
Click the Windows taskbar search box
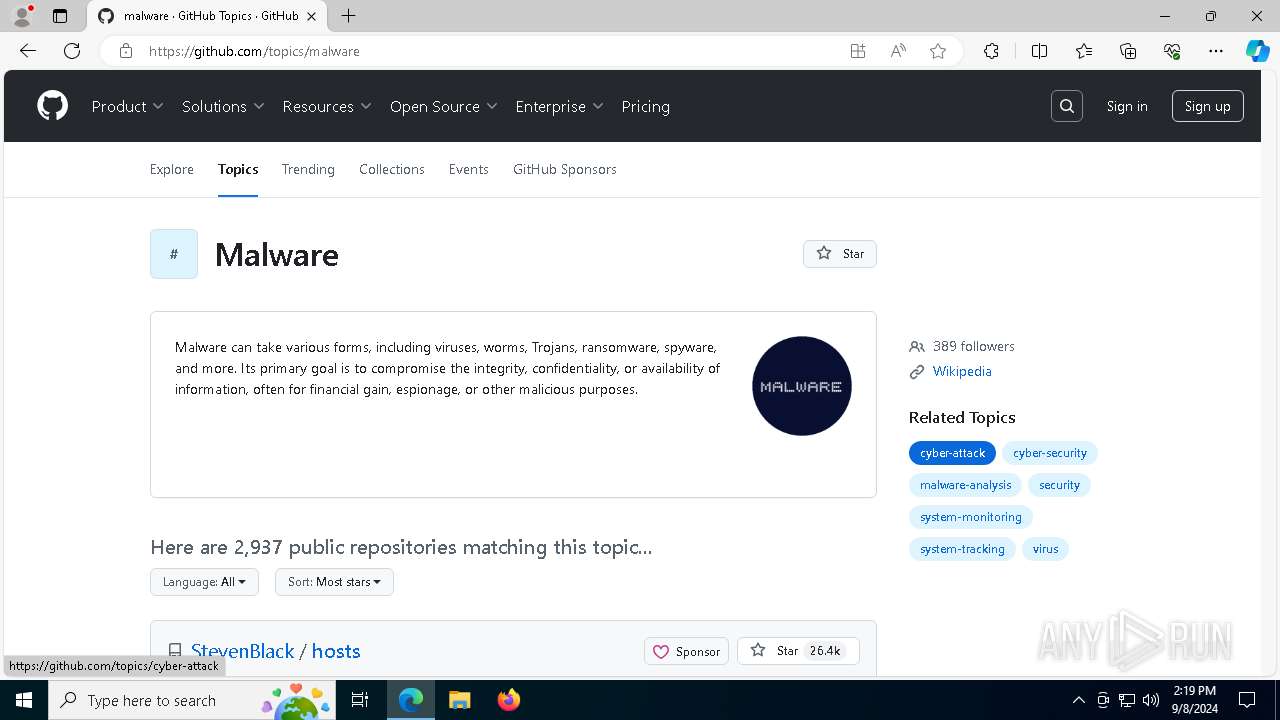[191, 700]
